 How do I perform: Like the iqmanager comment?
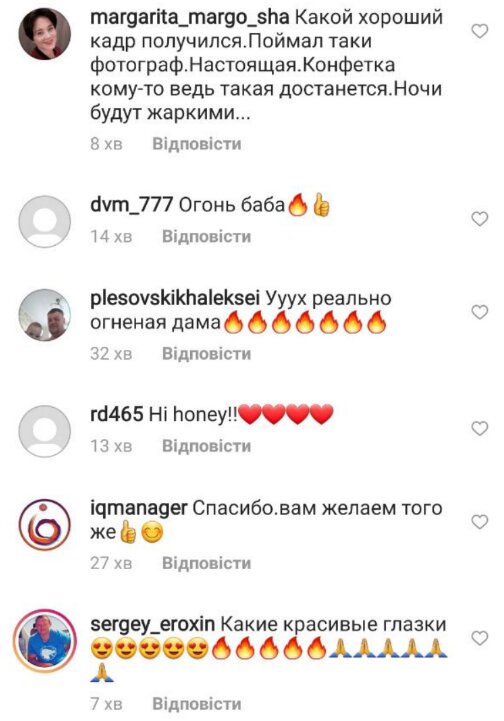coord(480,522)
